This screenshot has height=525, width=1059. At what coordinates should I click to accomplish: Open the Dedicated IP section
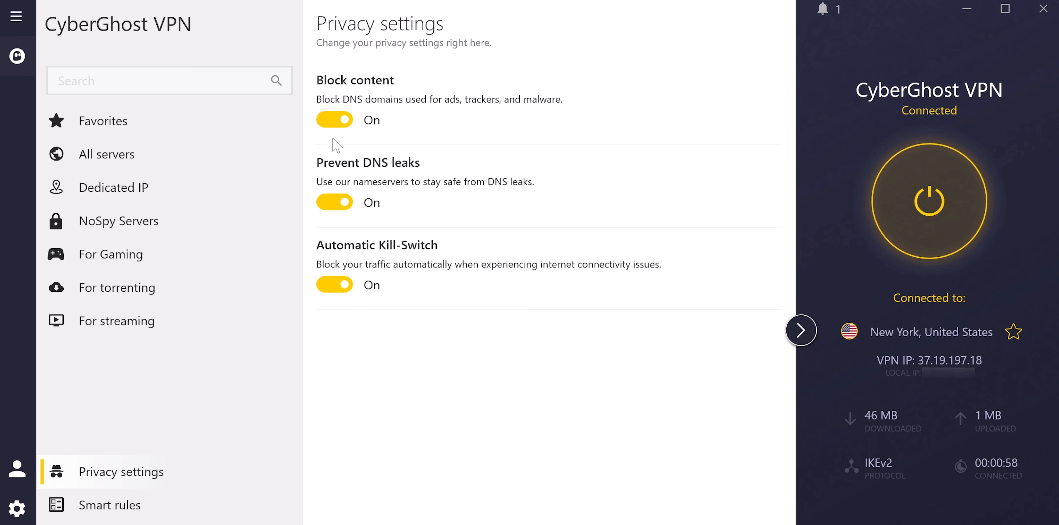(113, 188)
